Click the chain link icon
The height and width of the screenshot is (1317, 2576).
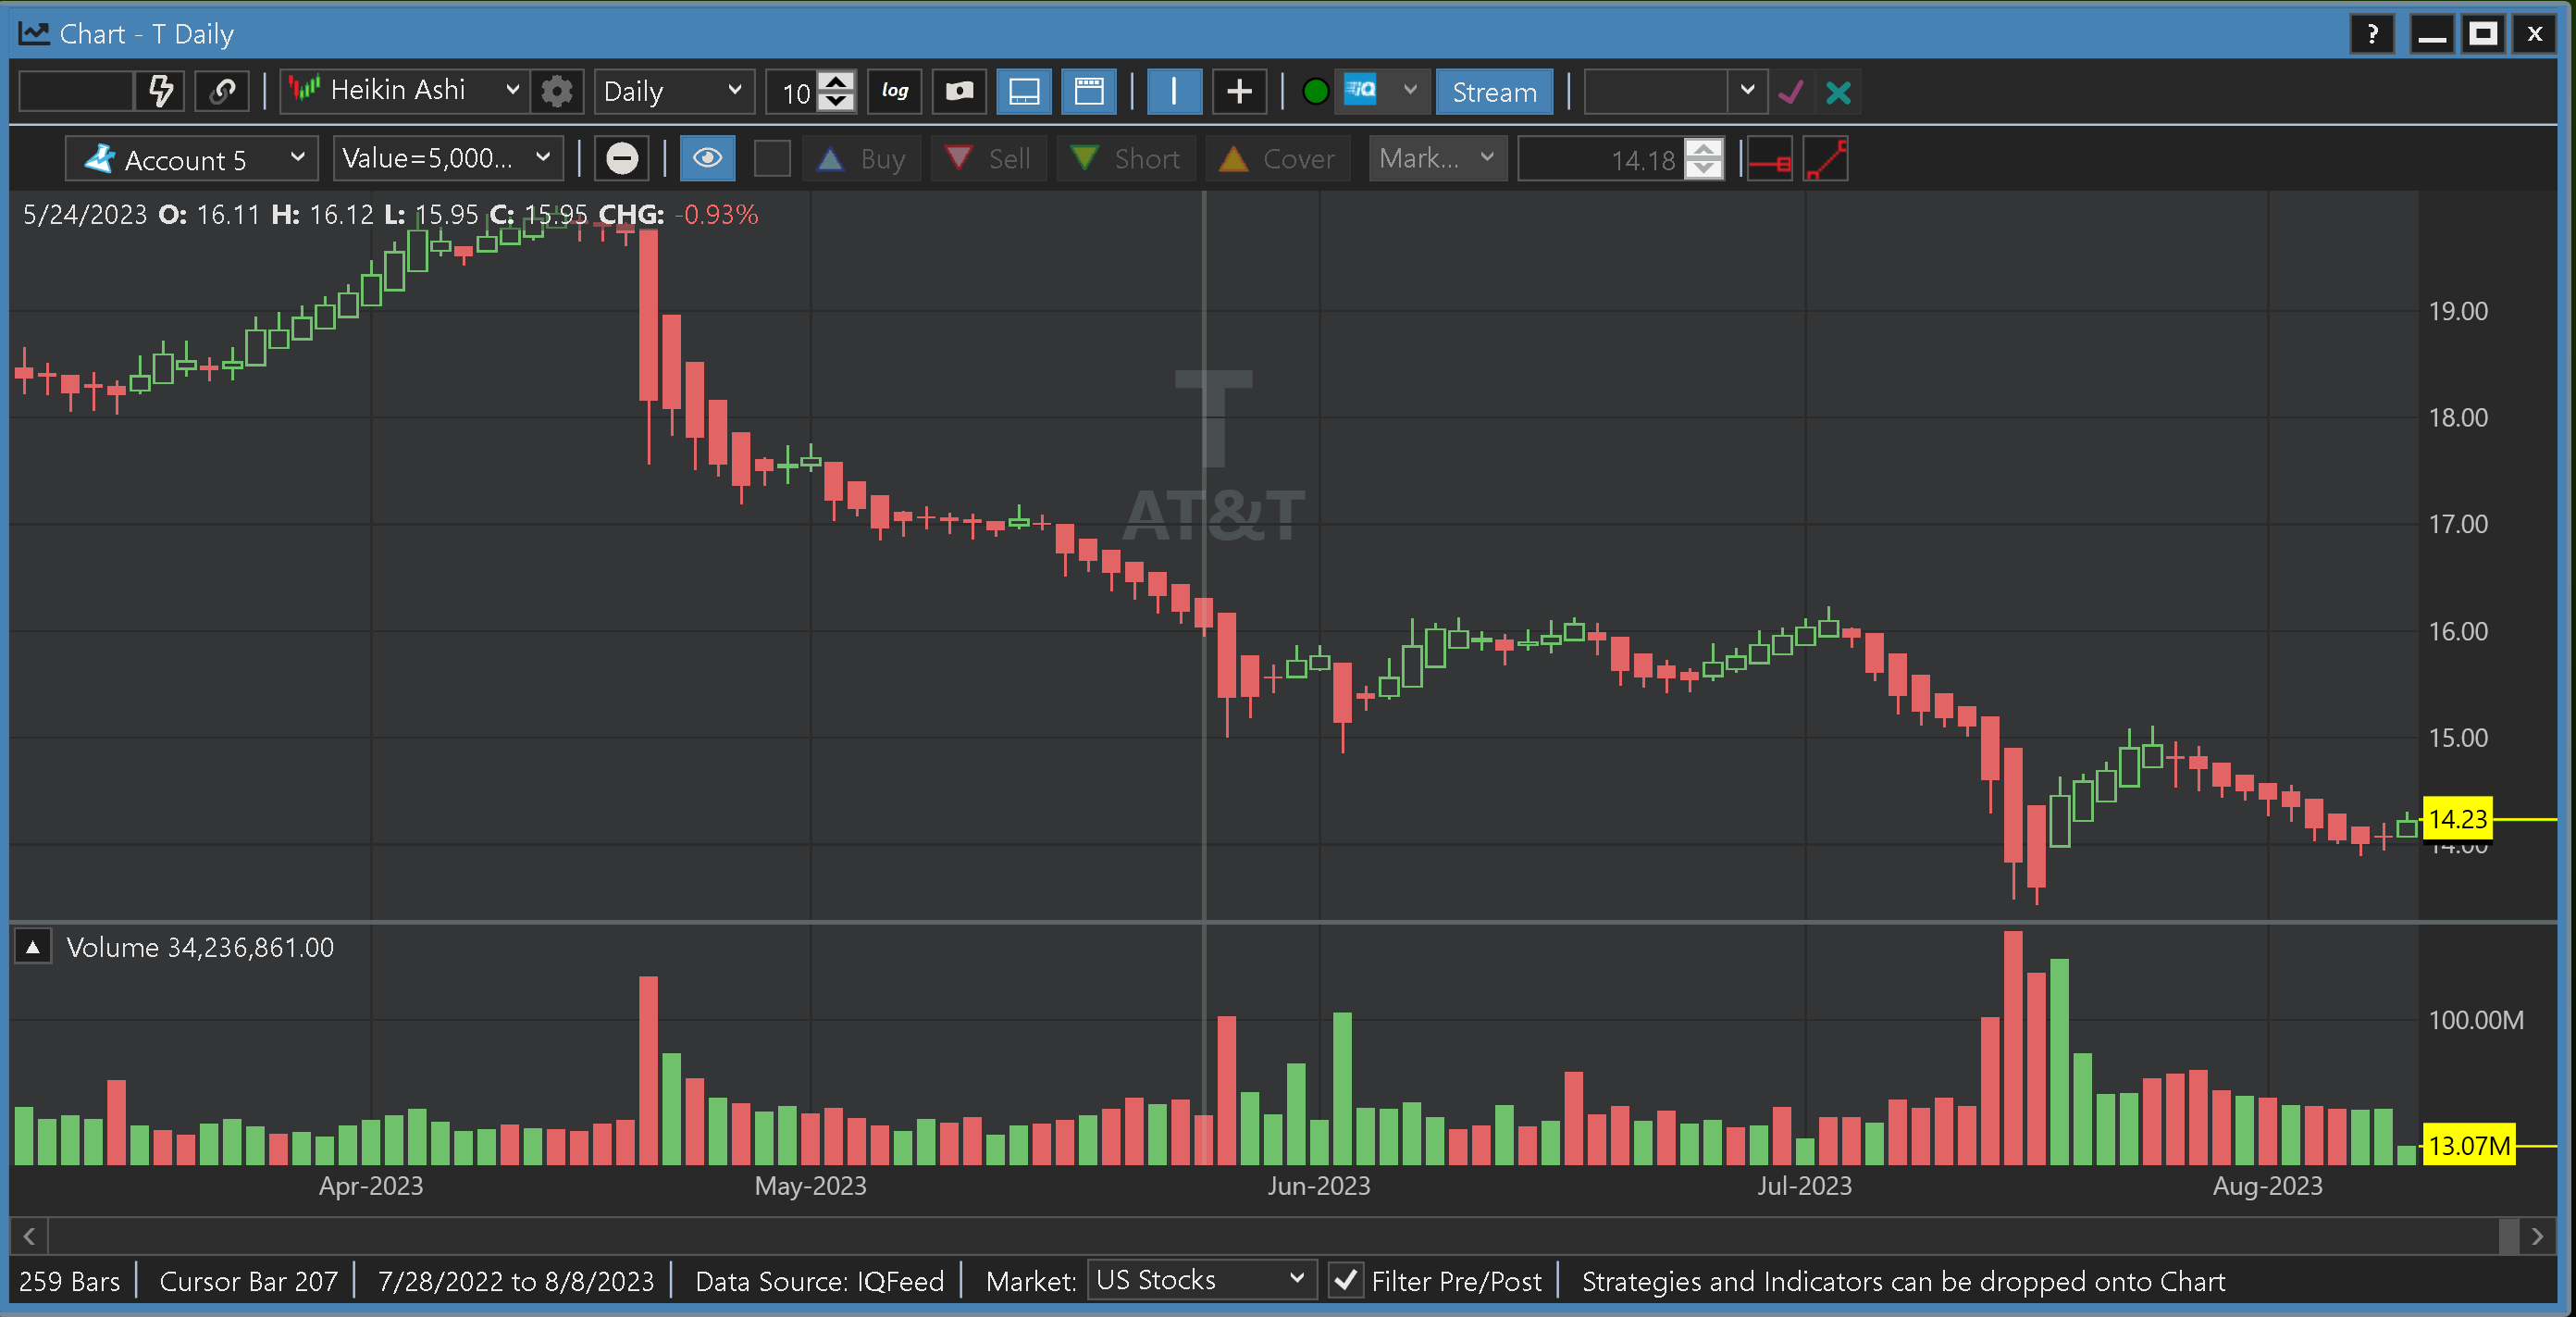coord(222,91)
